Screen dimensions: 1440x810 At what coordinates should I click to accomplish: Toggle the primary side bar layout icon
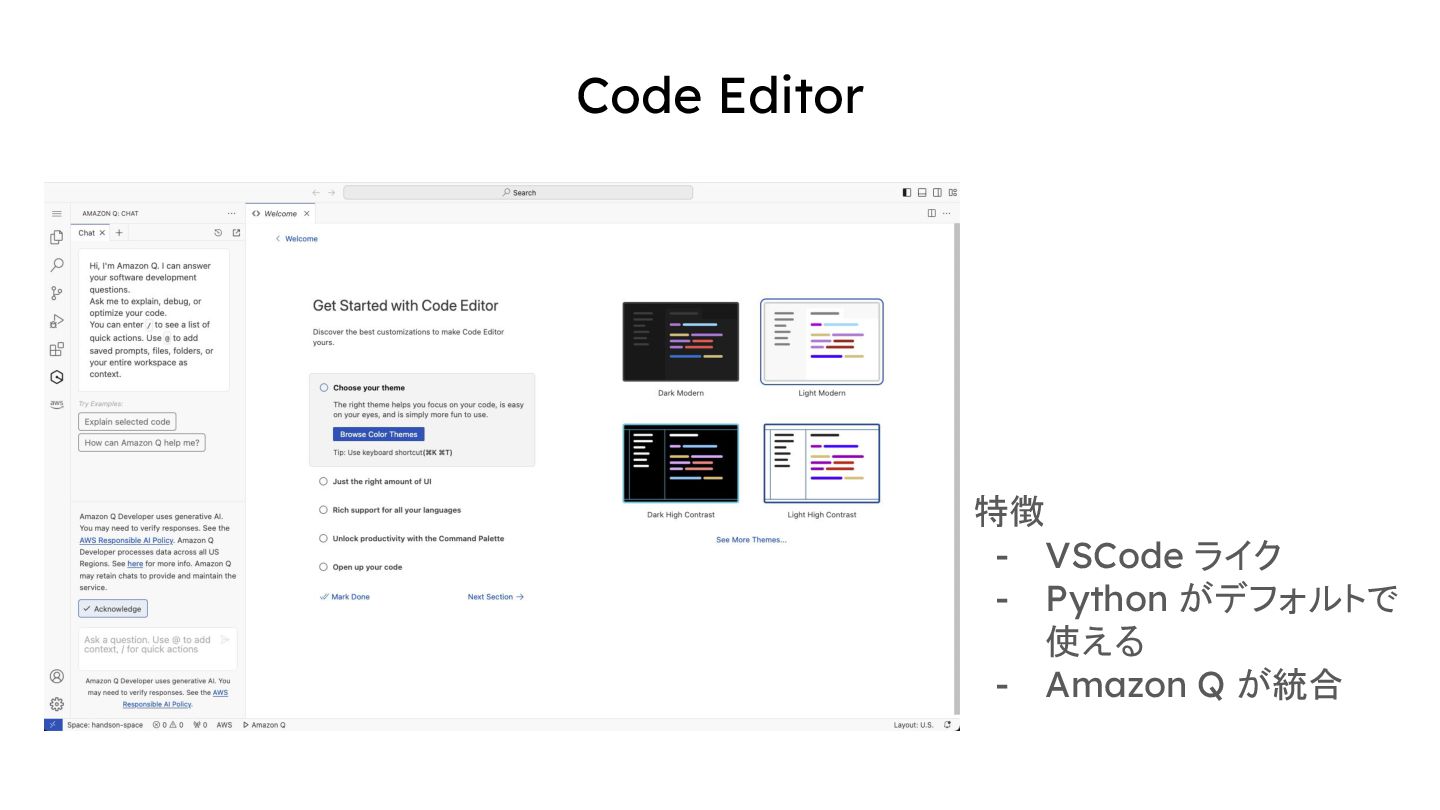click(x=907, y=192)
